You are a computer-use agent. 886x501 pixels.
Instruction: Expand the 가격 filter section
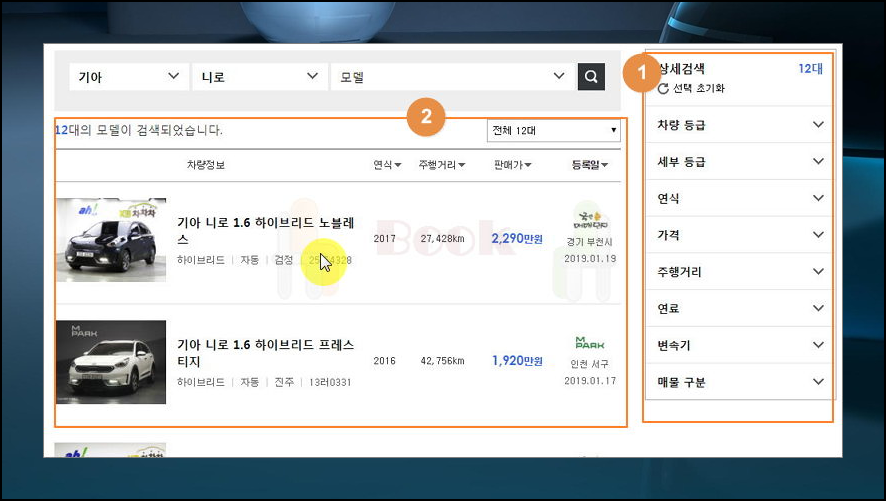[739, 235]
